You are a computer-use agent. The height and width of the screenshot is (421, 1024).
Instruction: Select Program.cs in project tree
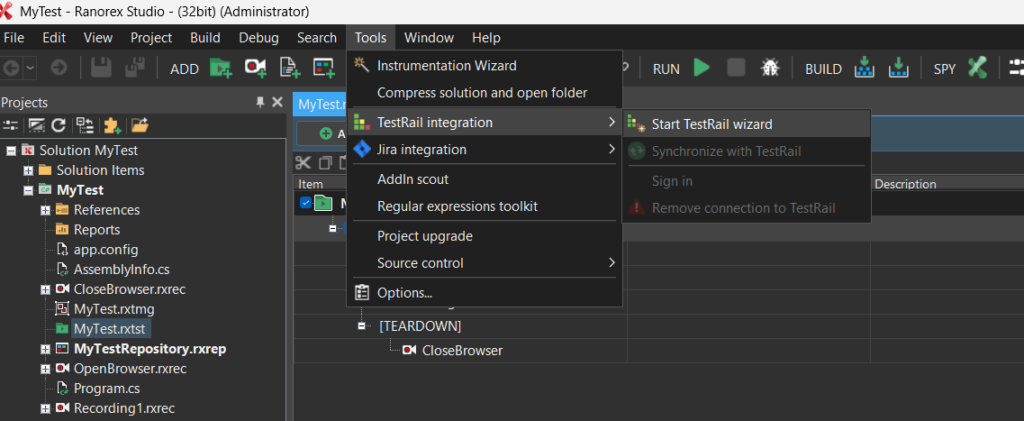pyautogui.click(x=106, y=388)
